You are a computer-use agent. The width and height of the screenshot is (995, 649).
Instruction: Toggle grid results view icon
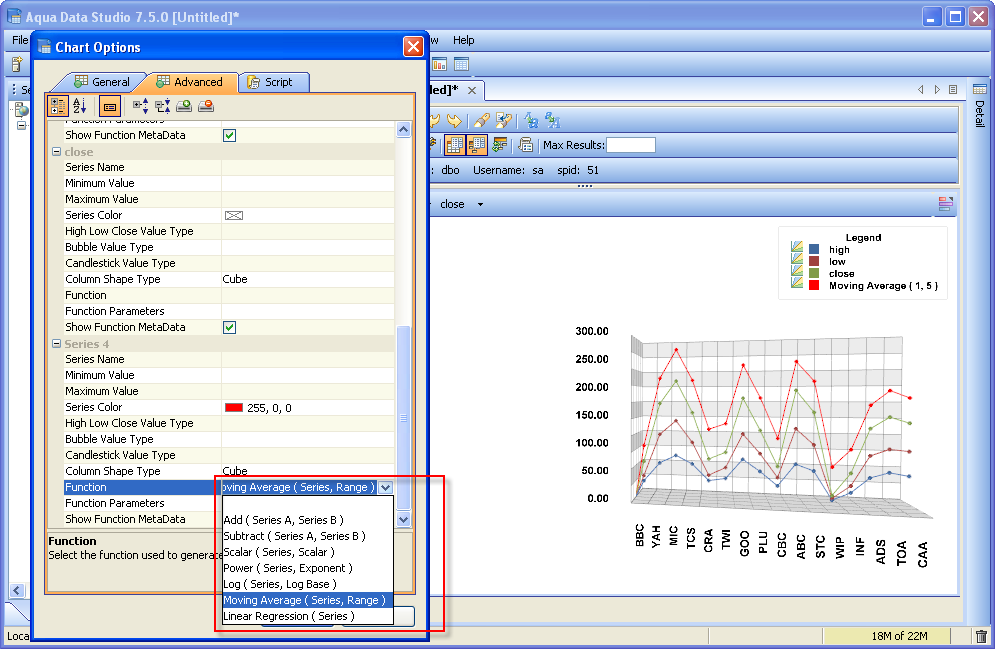[x=454, y=145]
